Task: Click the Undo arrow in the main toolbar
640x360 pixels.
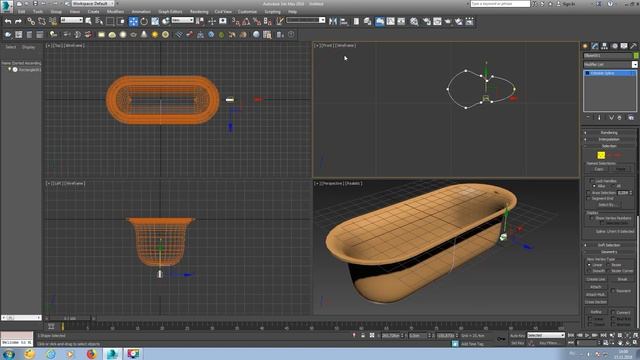Action: pos(8,21)
